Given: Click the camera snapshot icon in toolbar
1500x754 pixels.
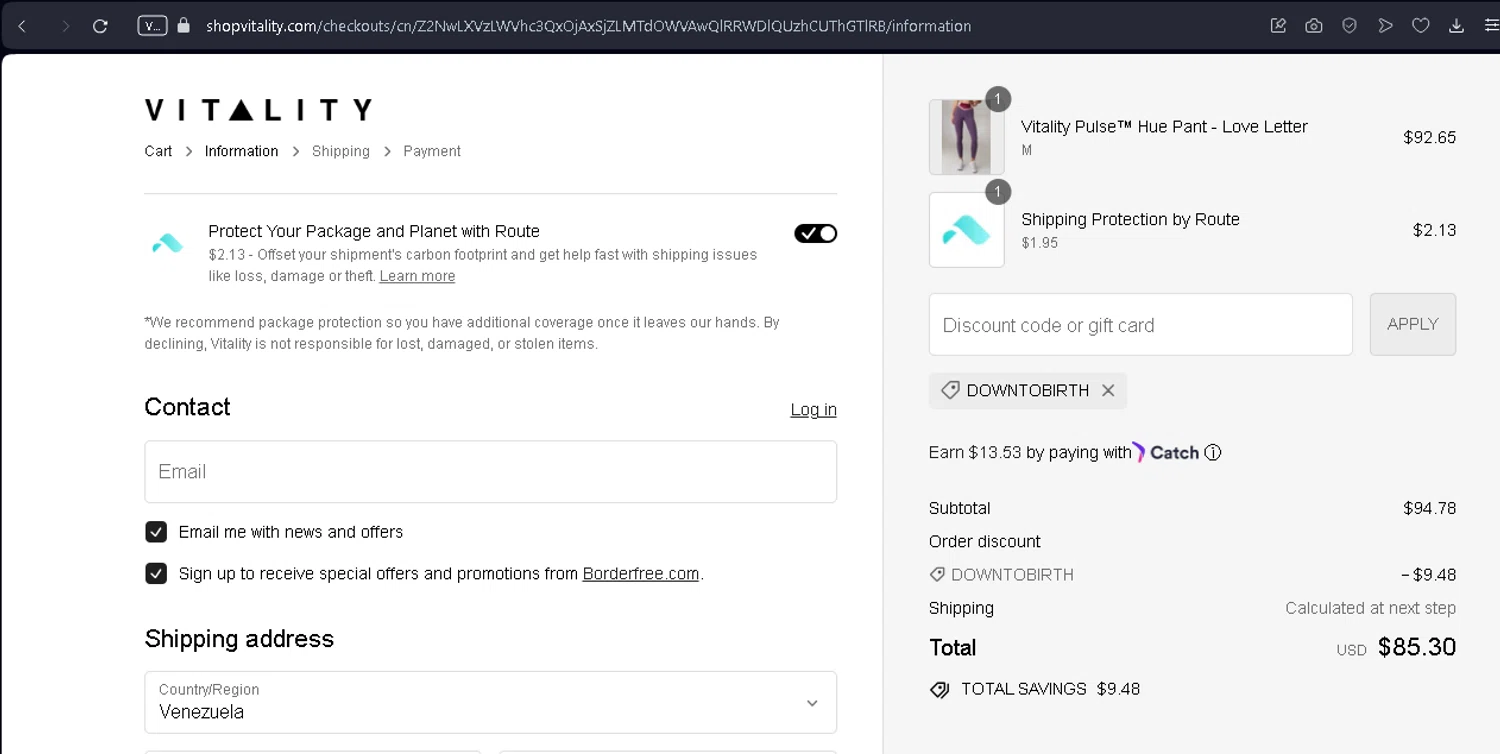Looking at the screenshot, I should click(x=1314, y=26).
